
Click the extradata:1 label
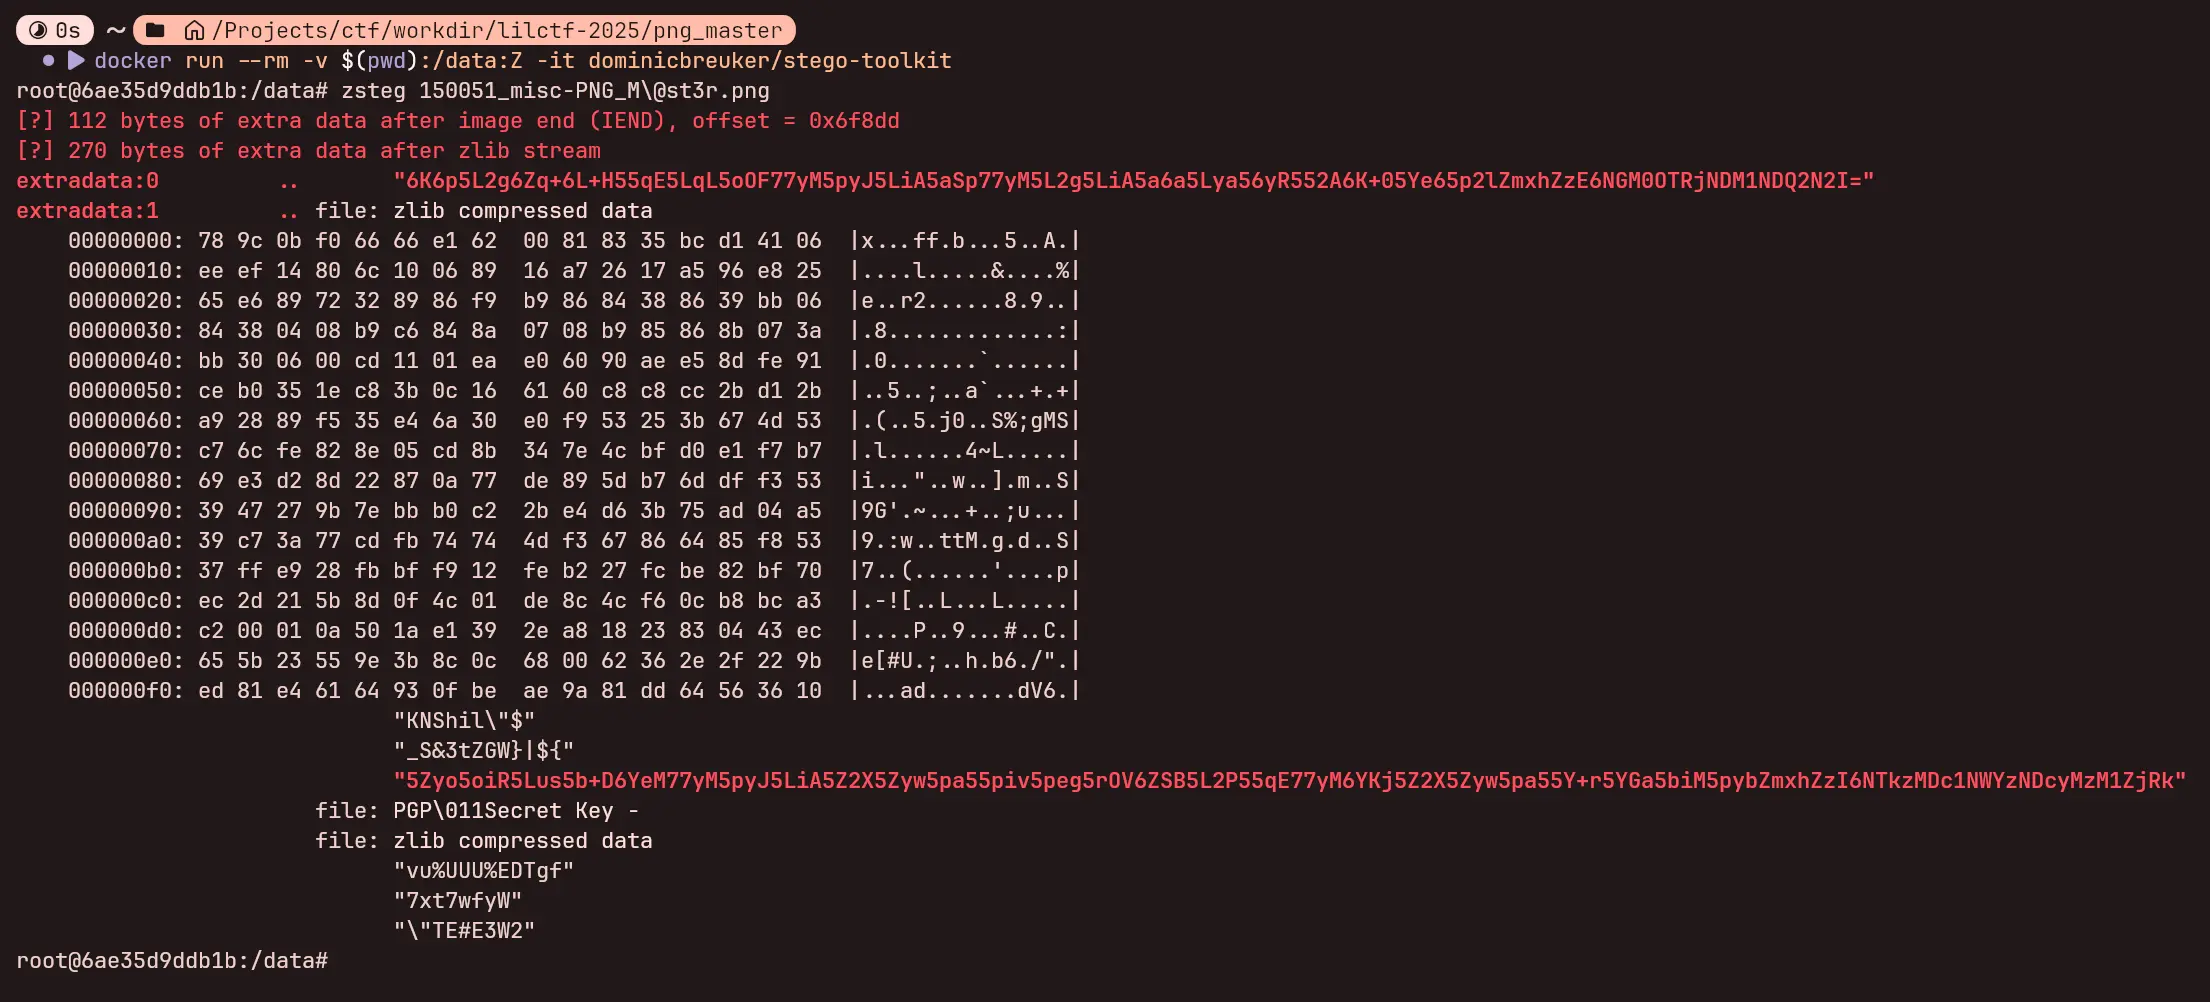tap(87, 210)
